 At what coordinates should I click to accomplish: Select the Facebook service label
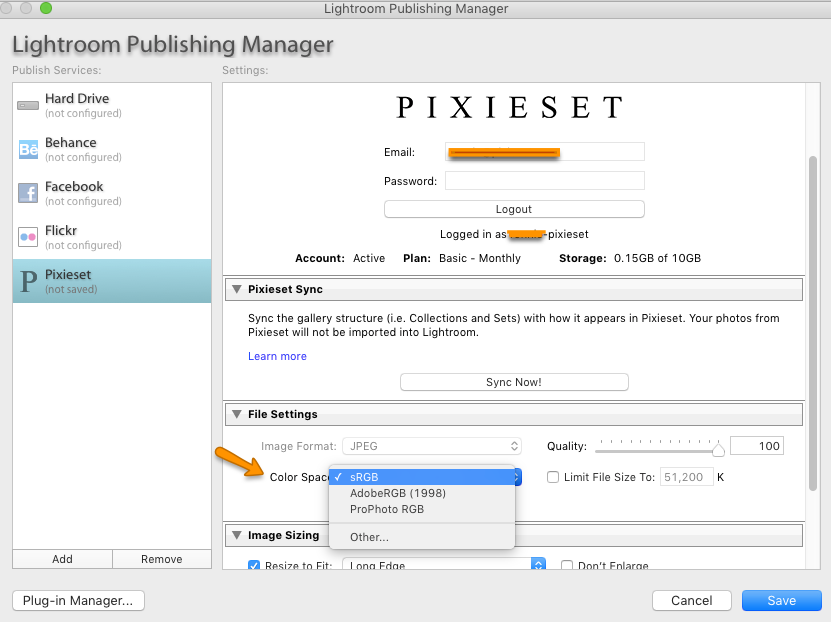point(74,186)
